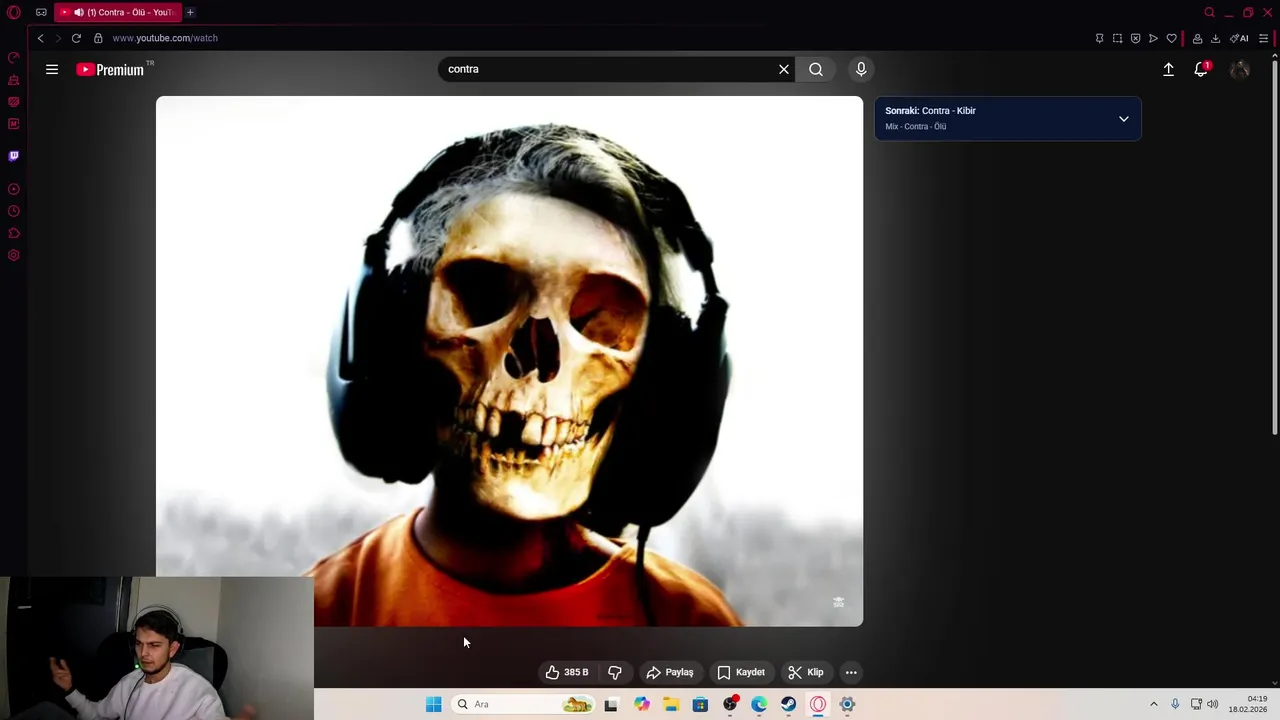
Task: Expand the Sonraki: Contra - Kibir playlist panel
Action: pos(1124,119)
